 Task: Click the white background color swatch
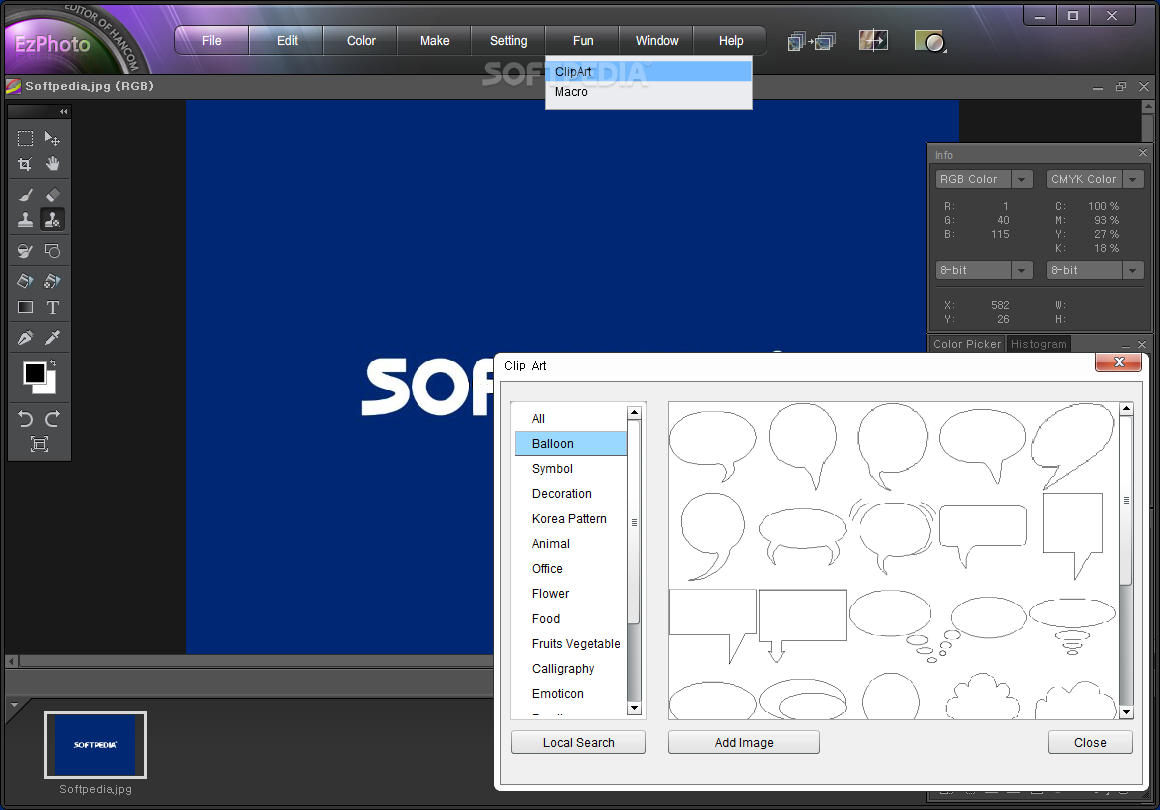tap(49, 387)
